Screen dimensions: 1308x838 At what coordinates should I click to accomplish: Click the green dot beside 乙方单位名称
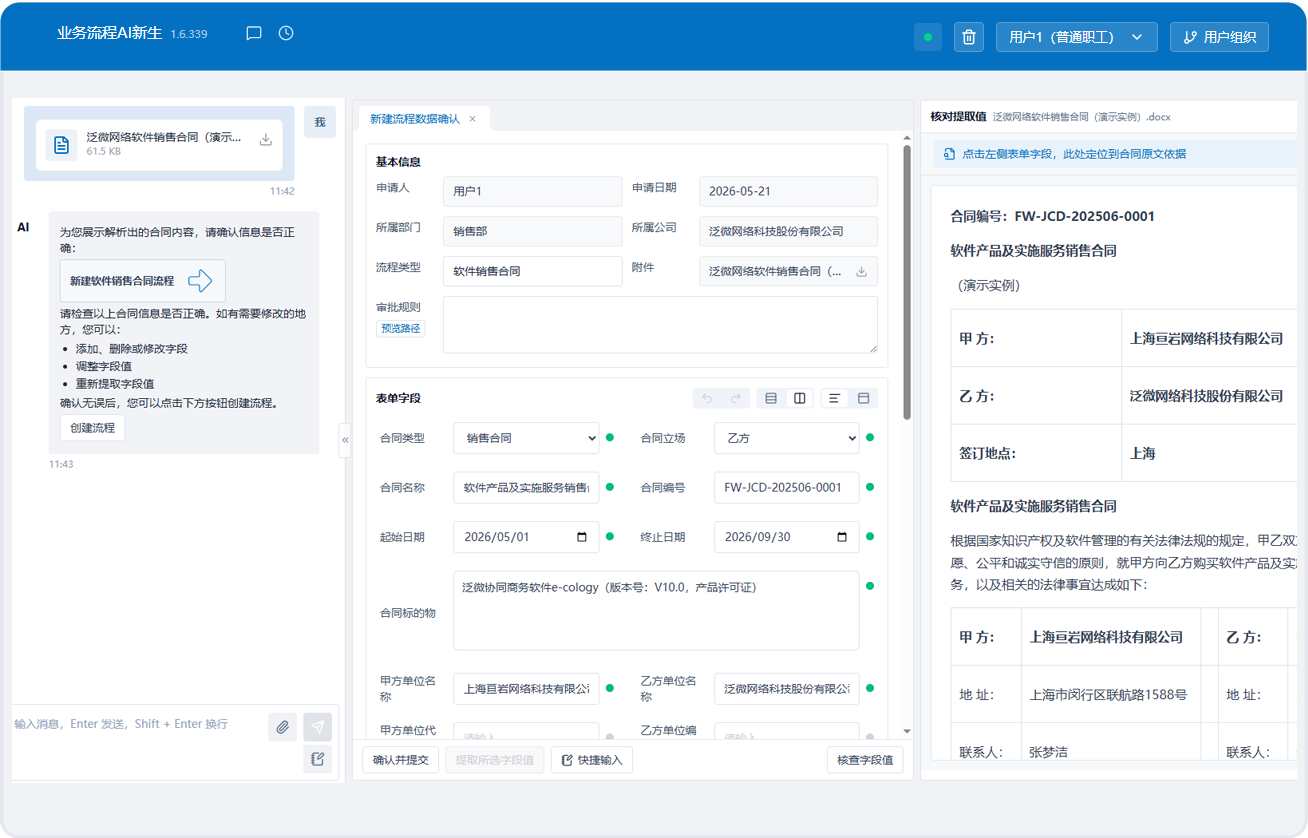870,688
